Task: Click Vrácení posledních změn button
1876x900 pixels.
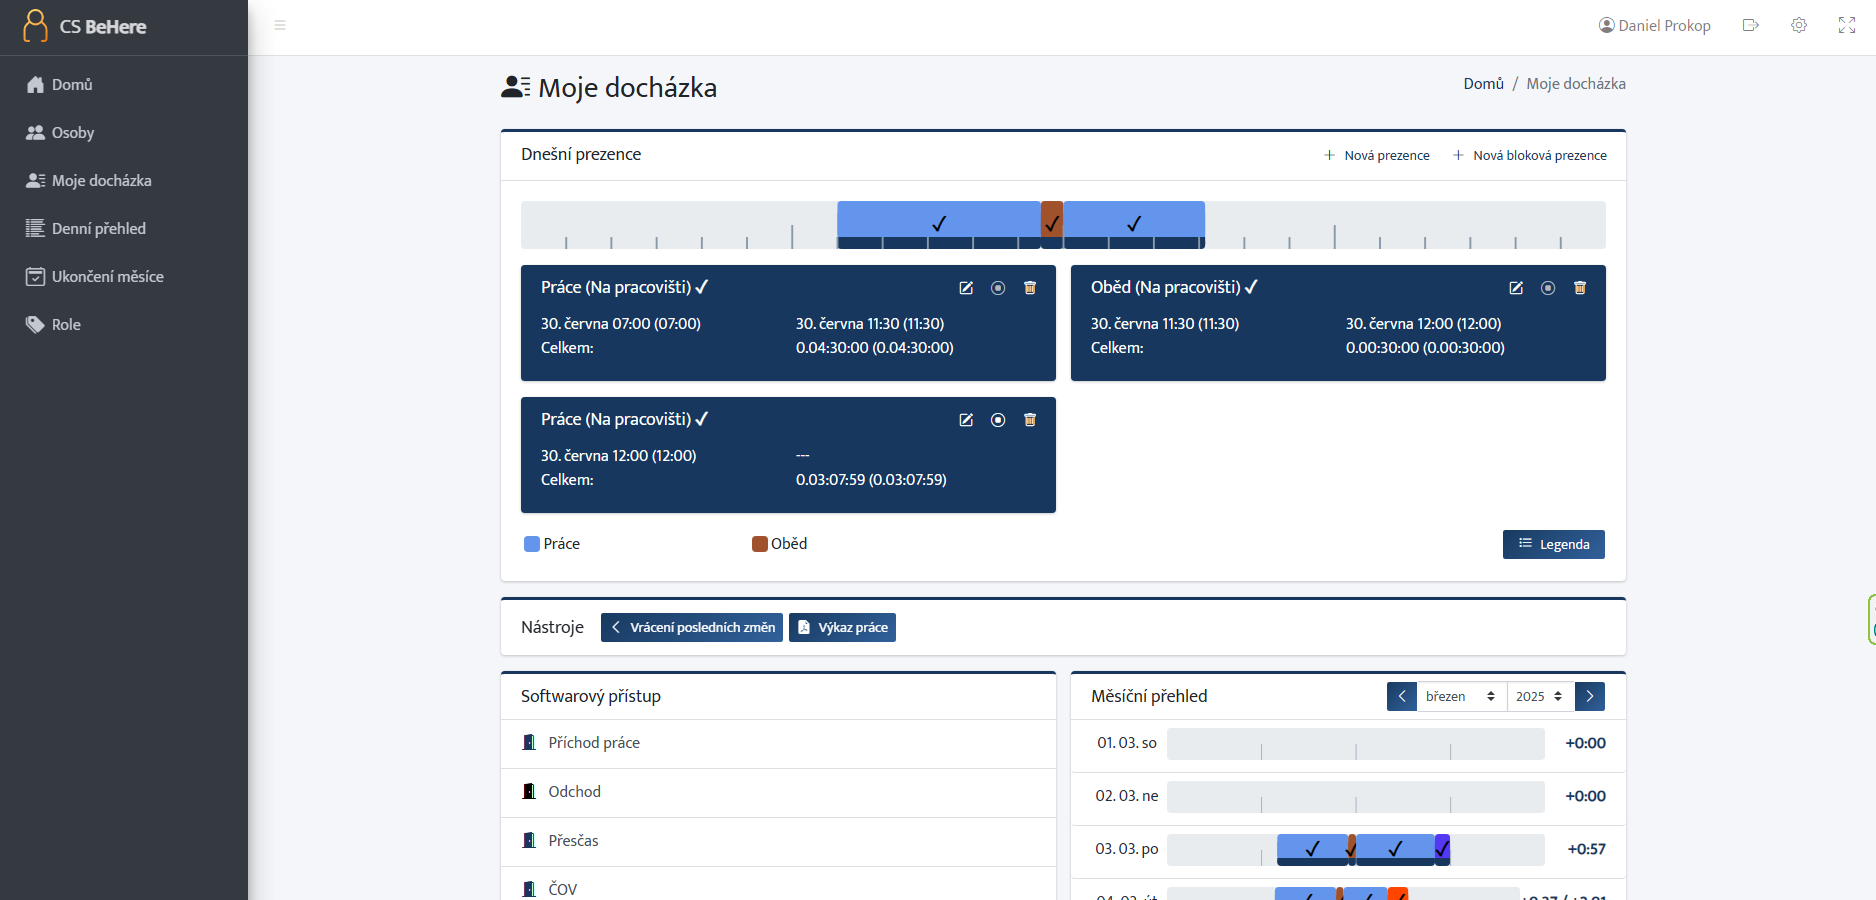Action: pyautogui.click(x=692, y=627)
